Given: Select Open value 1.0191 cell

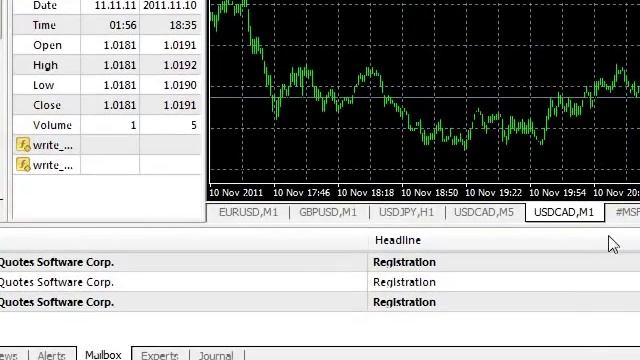Looking at the screenshot, I should 170,45.
